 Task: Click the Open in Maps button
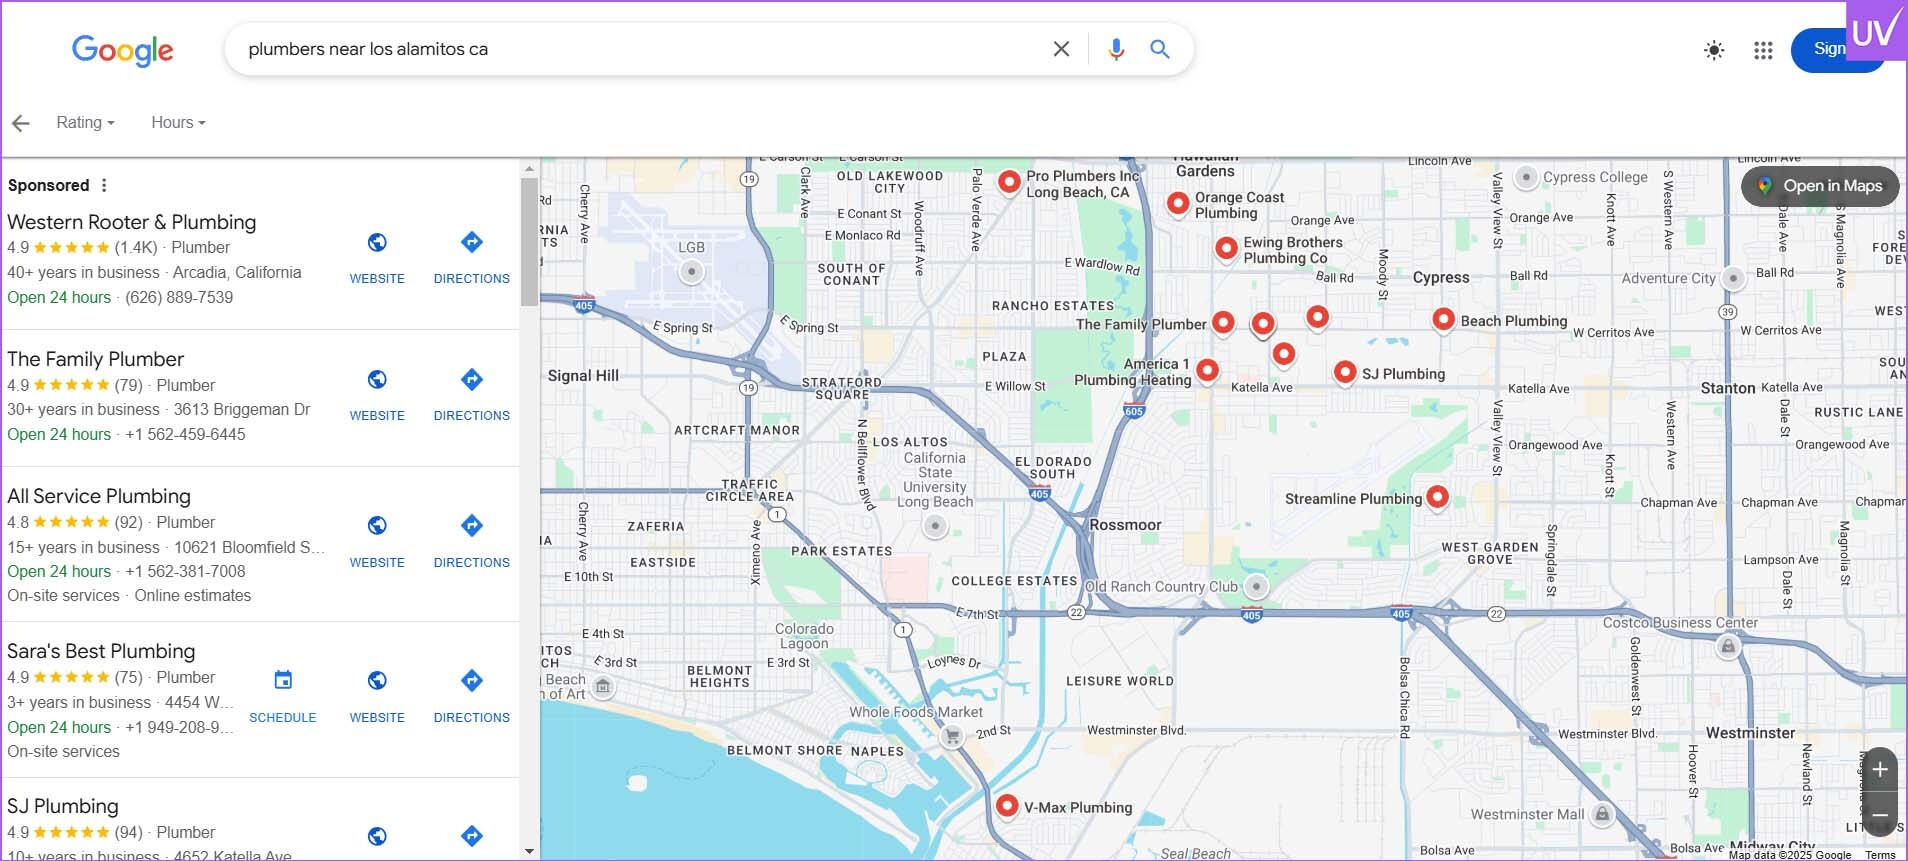1820,186
